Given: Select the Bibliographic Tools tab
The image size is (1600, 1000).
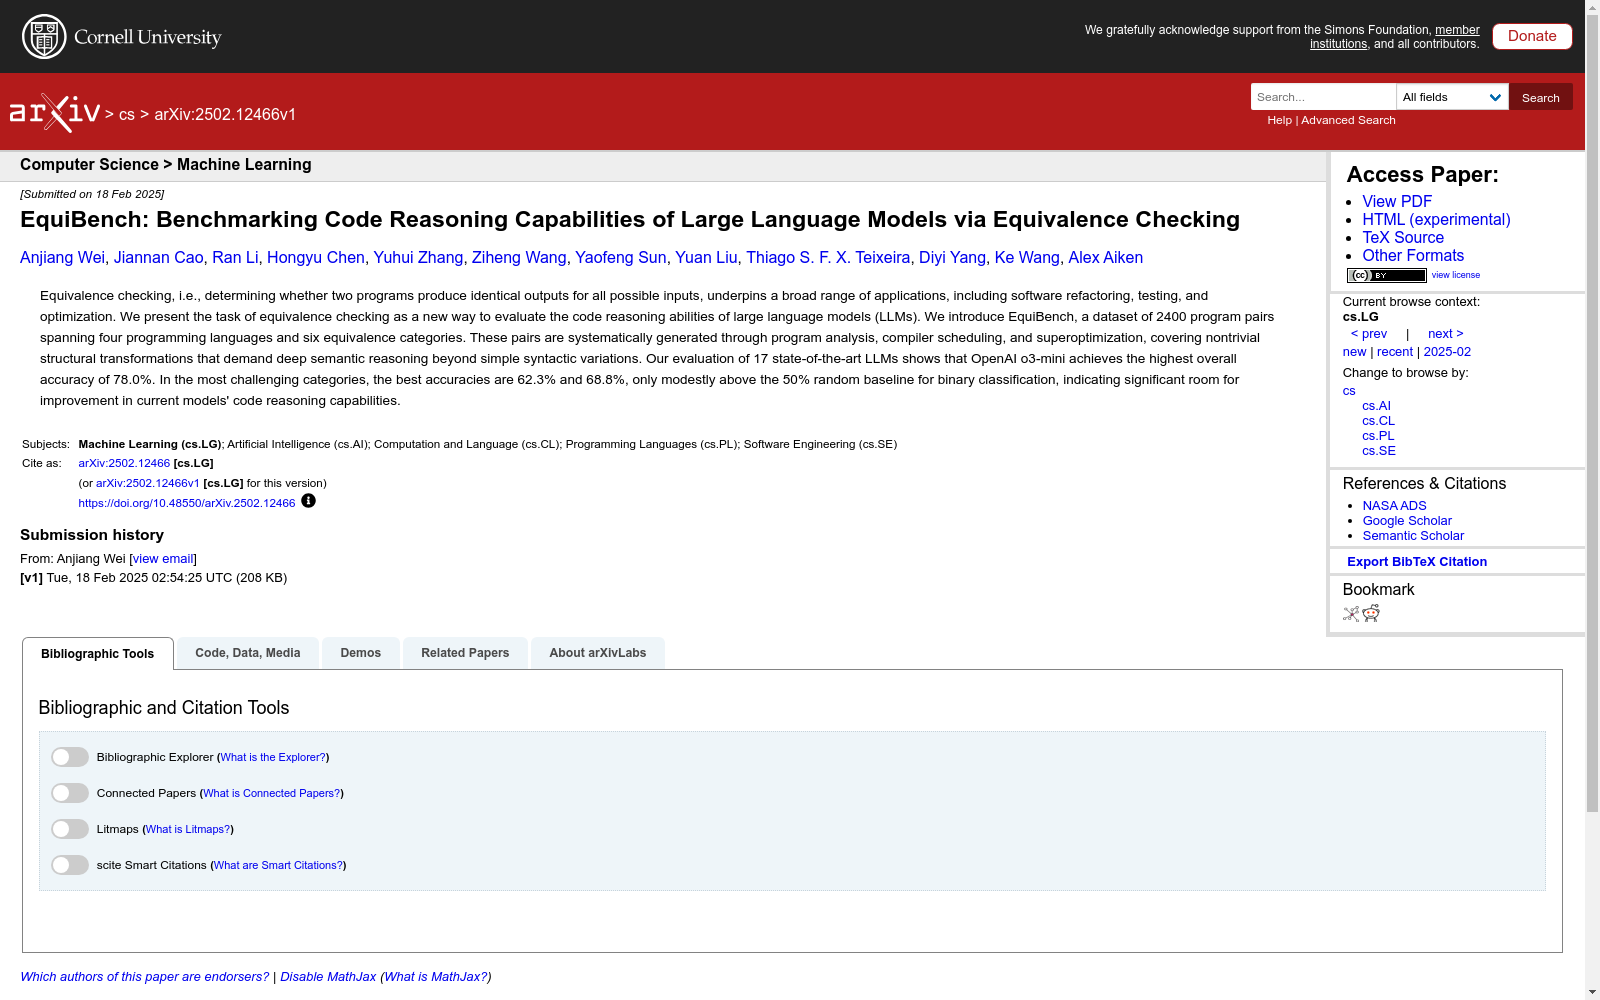Looking at the screenshot, I should pyautogui.click(x=98, y=654).
